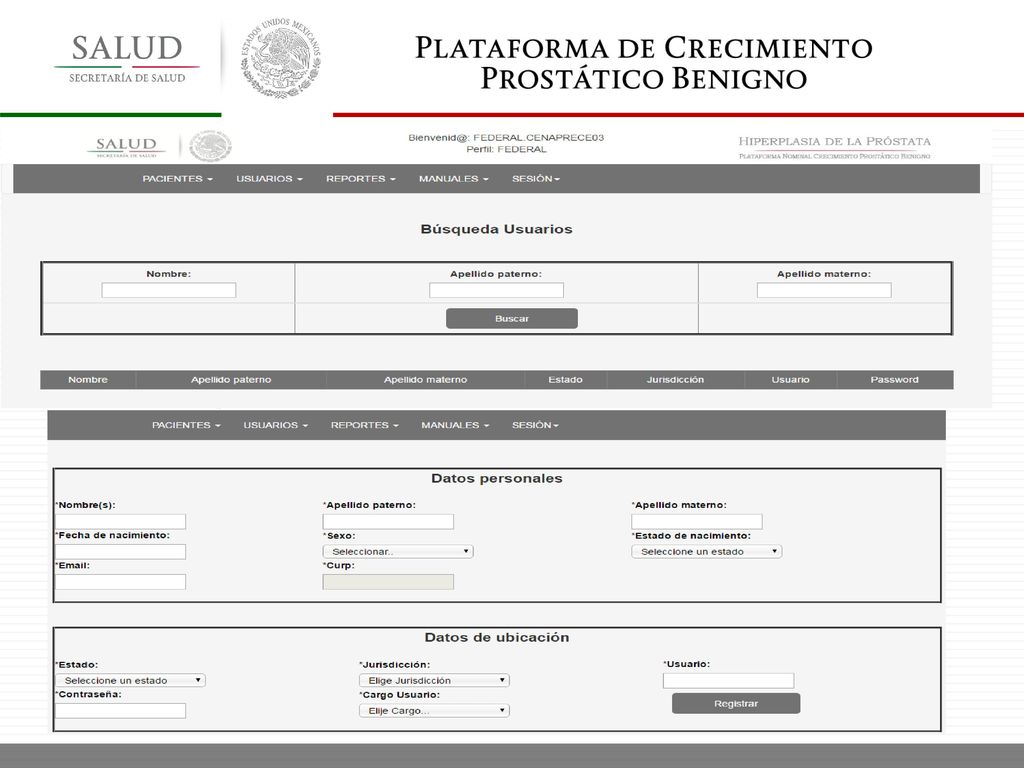The image size is (1024, 768).
Task: Open SESIÓN menu in lower navigation bar
Action: (535, 425)
